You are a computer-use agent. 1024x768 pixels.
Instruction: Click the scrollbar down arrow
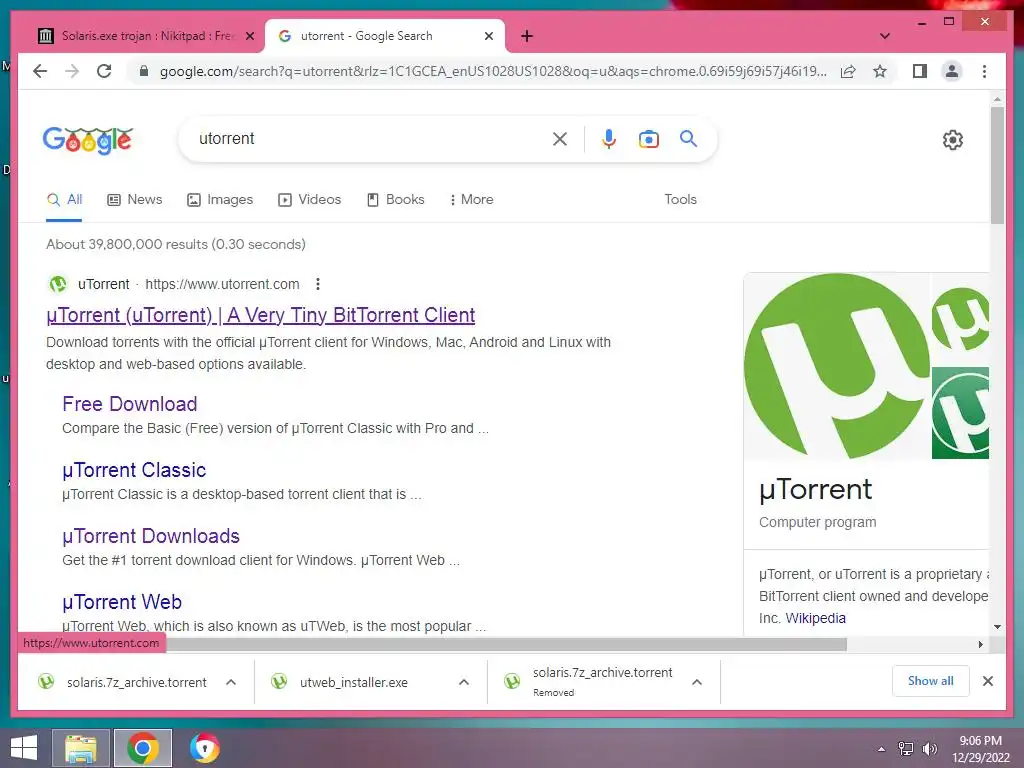(x=997, y=627)
